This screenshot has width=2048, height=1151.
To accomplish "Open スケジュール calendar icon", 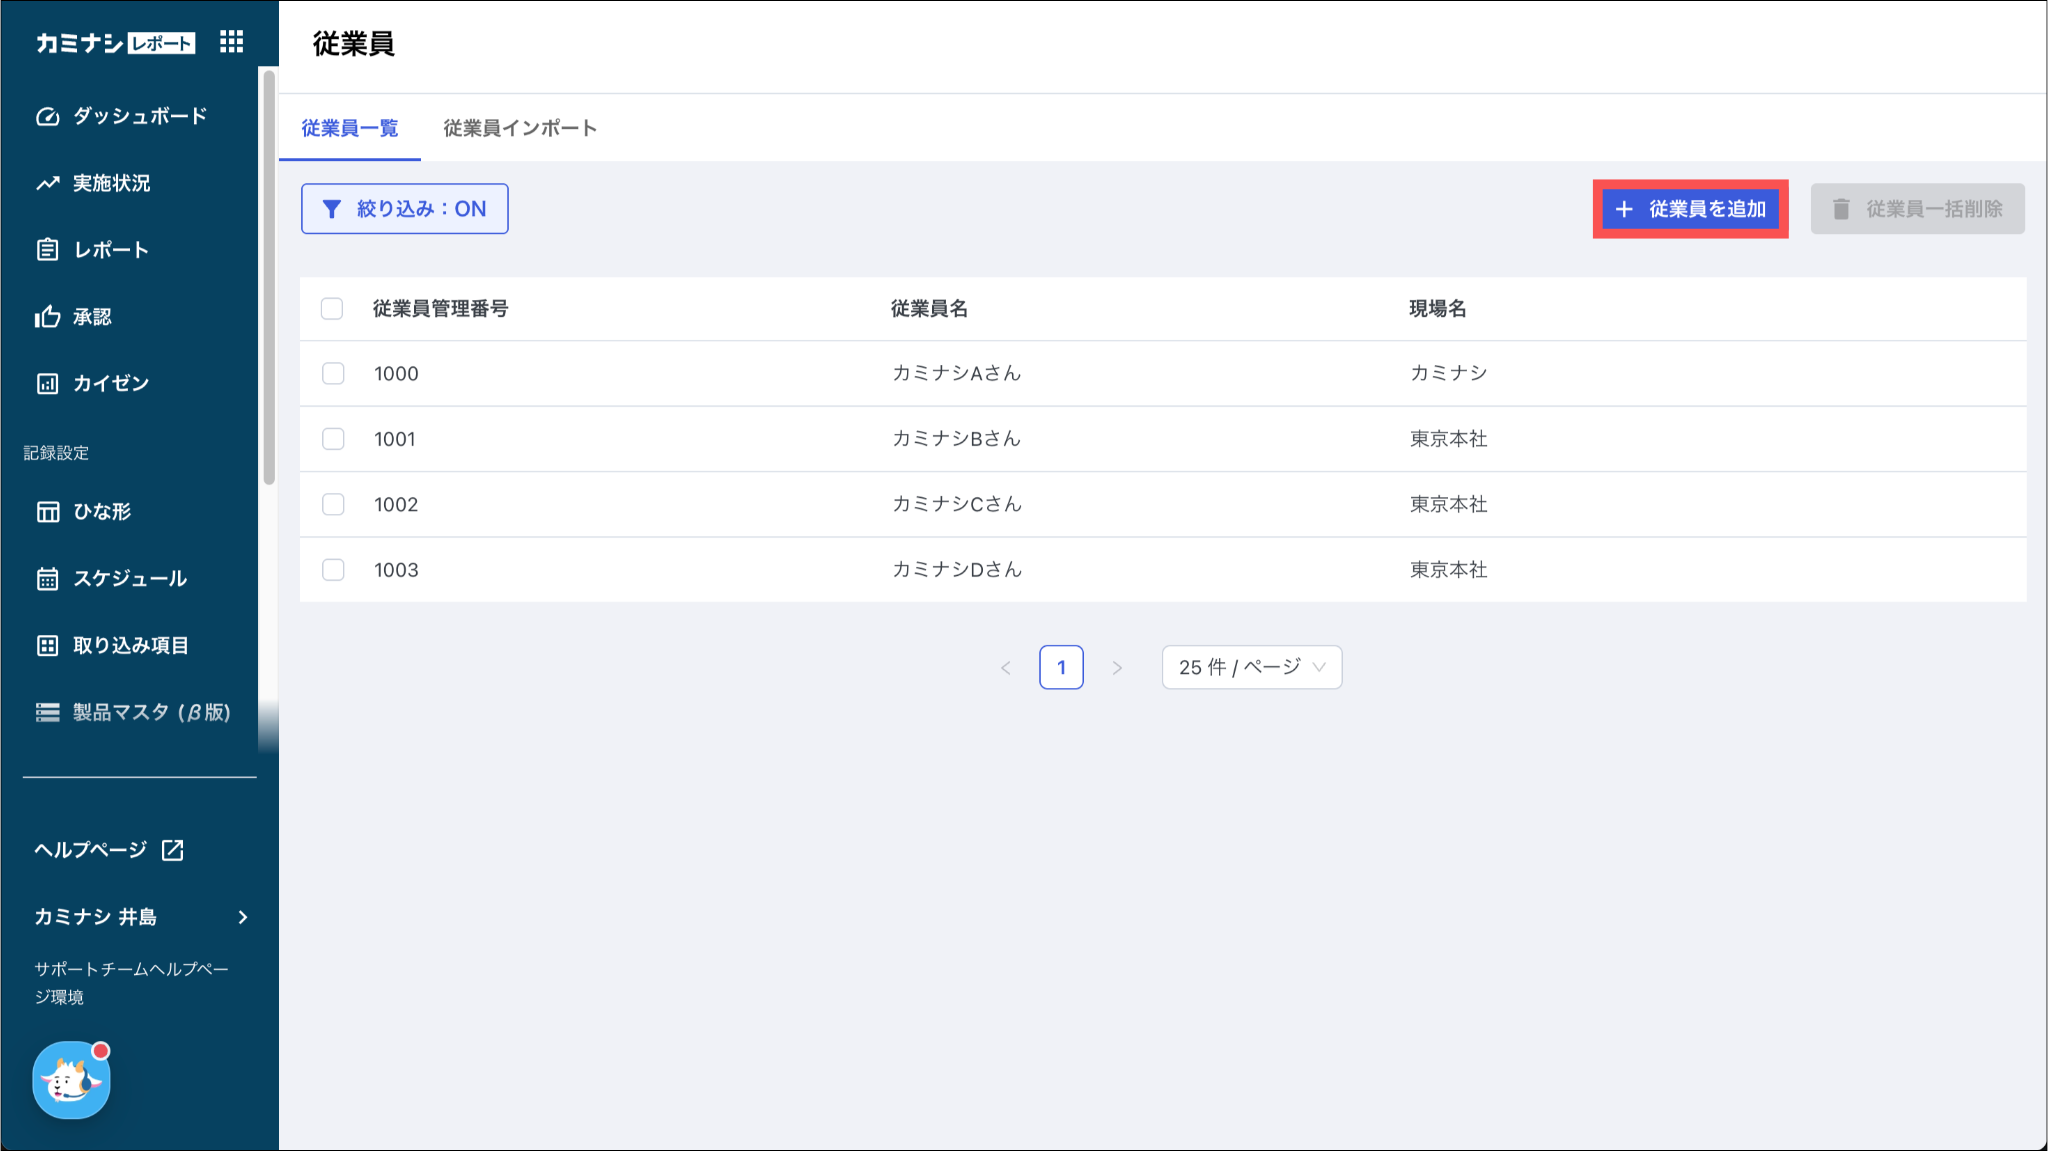I will coord(47,579).
